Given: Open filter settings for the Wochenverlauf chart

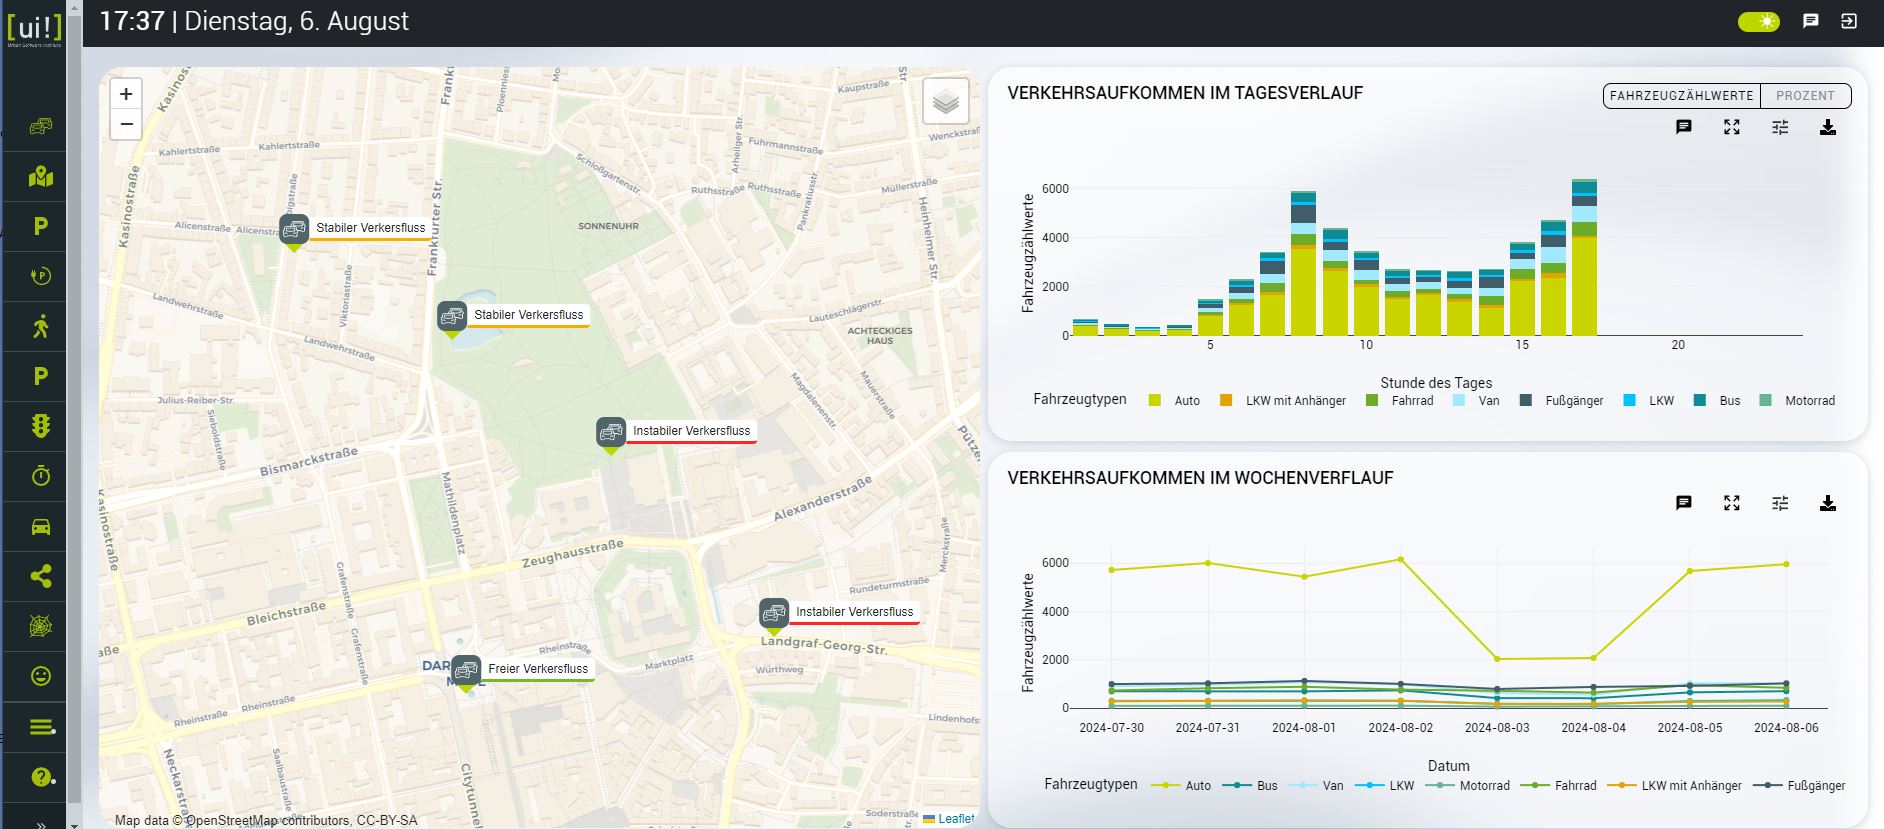Looking at the screenshot, I should (x=1779, y=503).
